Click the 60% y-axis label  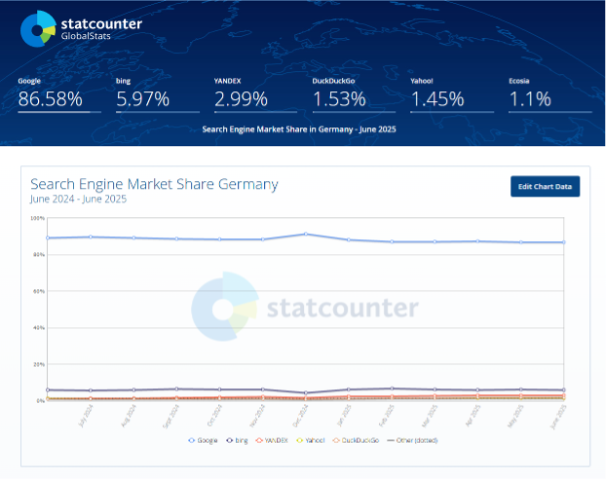pos(39,291)
